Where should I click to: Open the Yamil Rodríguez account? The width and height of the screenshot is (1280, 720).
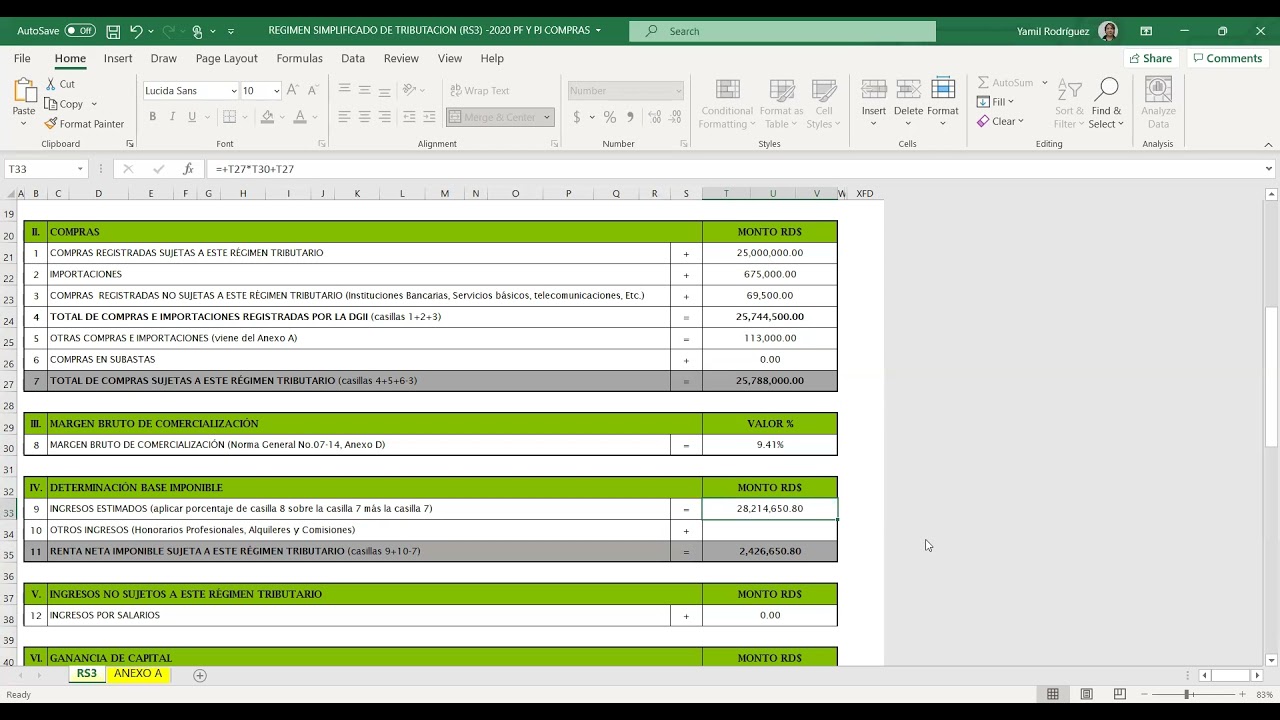pos(1068,31)
